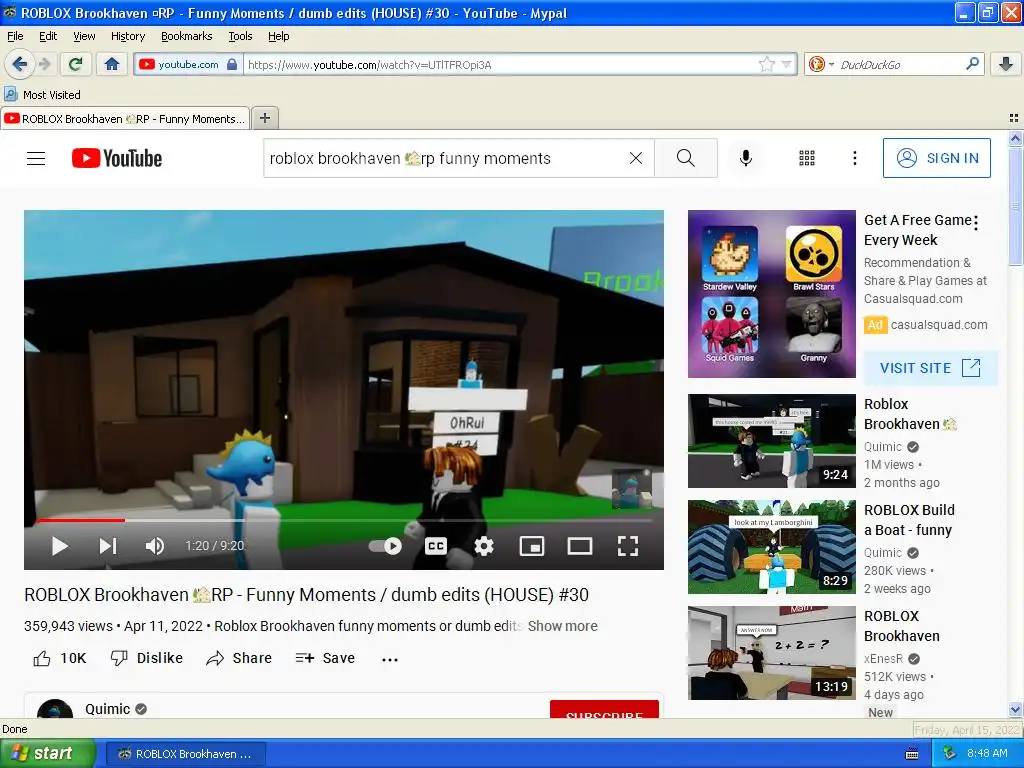Dislike the video with thumbs-down button
The image size is (1024, 768).
(x=146, y=658)
